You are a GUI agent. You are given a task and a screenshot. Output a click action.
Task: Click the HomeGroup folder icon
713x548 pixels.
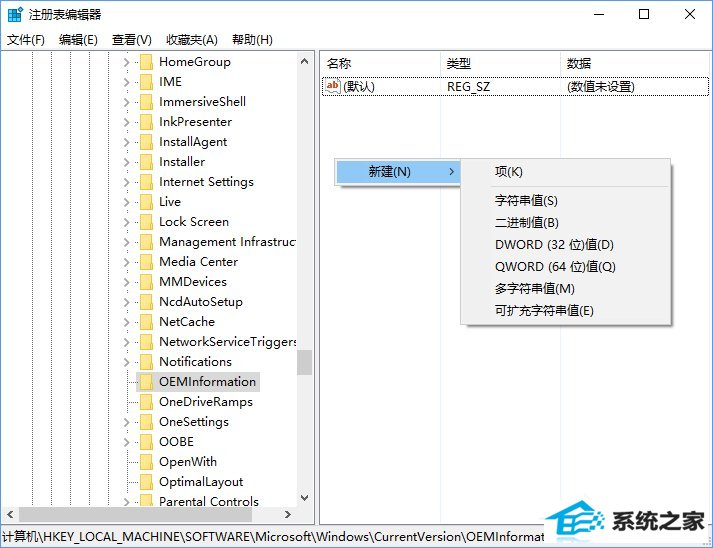click(x=146, y=62)
